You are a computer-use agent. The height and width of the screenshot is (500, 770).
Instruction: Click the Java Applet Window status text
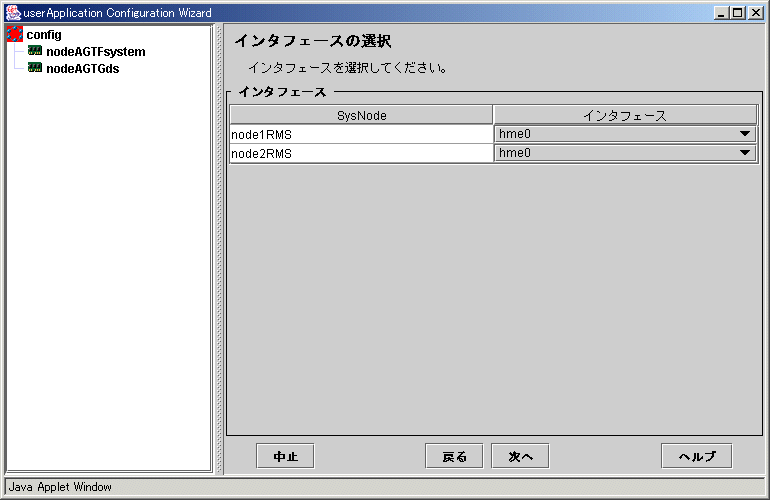[60, 487]
